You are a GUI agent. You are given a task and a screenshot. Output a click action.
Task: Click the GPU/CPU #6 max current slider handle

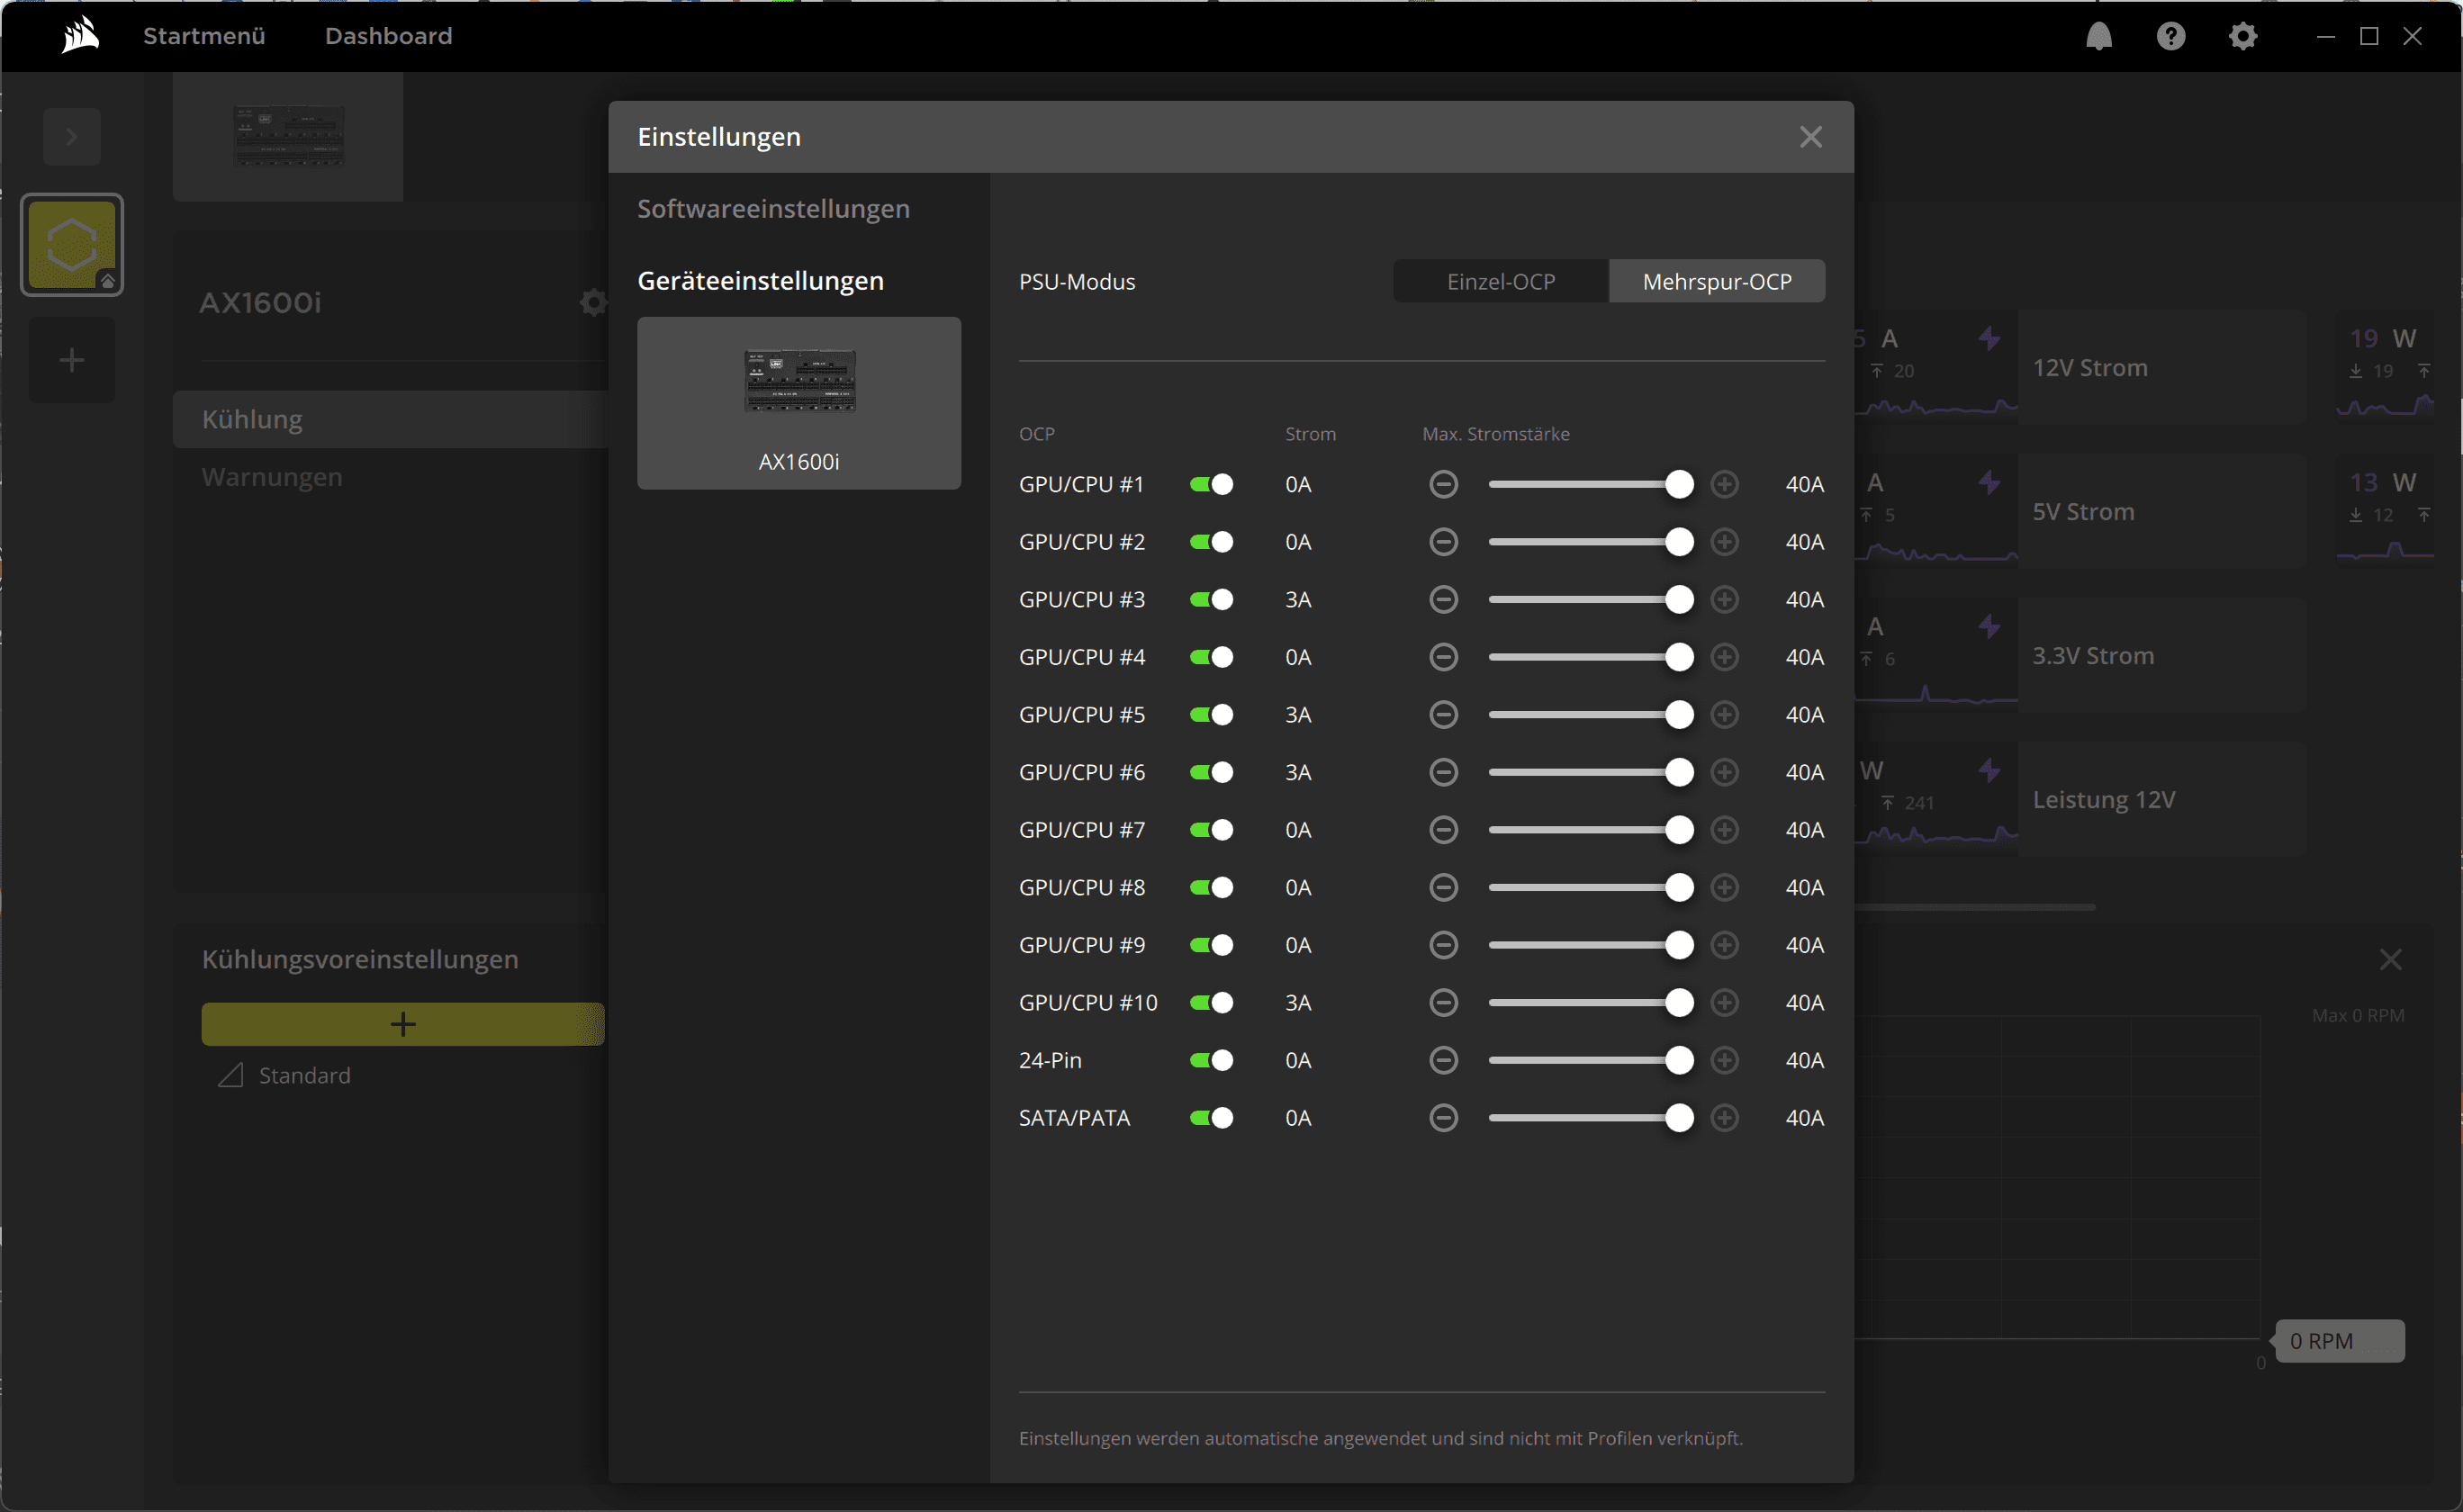point(1679,772)
